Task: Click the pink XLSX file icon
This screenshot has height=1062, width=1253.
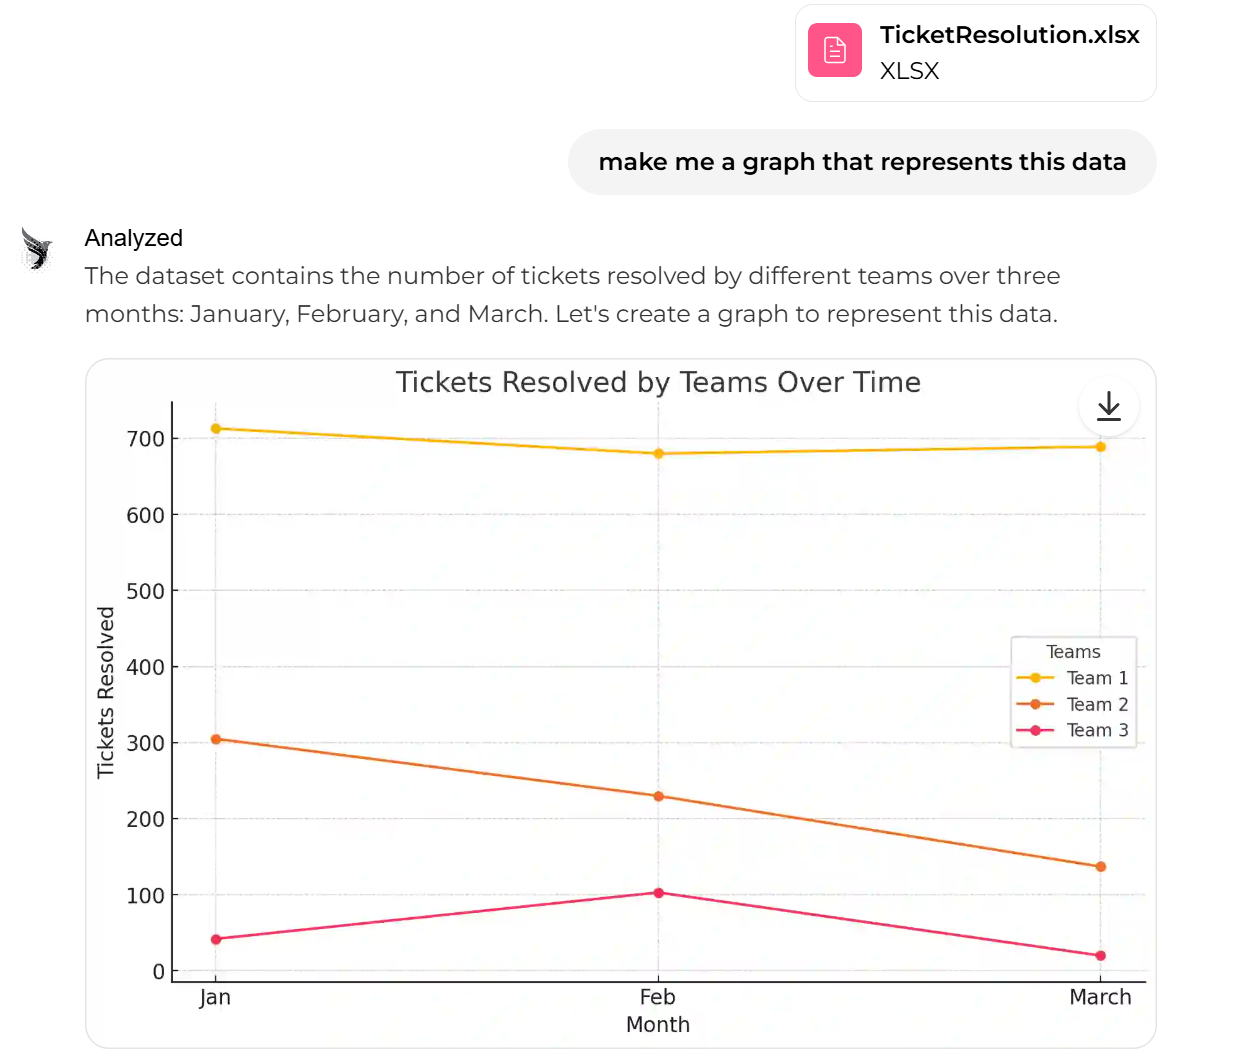Action: click(x=834, y=49)
